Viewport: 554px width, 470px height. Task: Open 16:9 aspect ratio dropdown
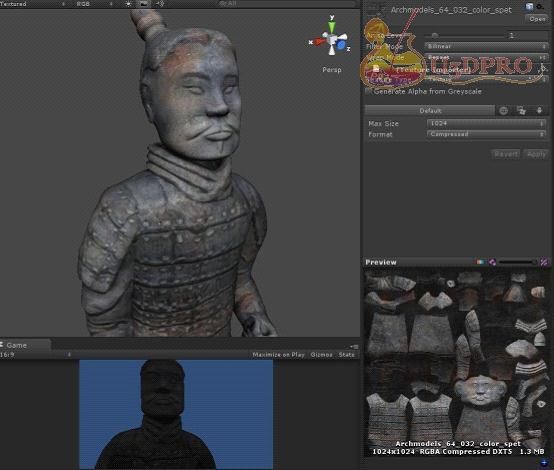[35, 354]
